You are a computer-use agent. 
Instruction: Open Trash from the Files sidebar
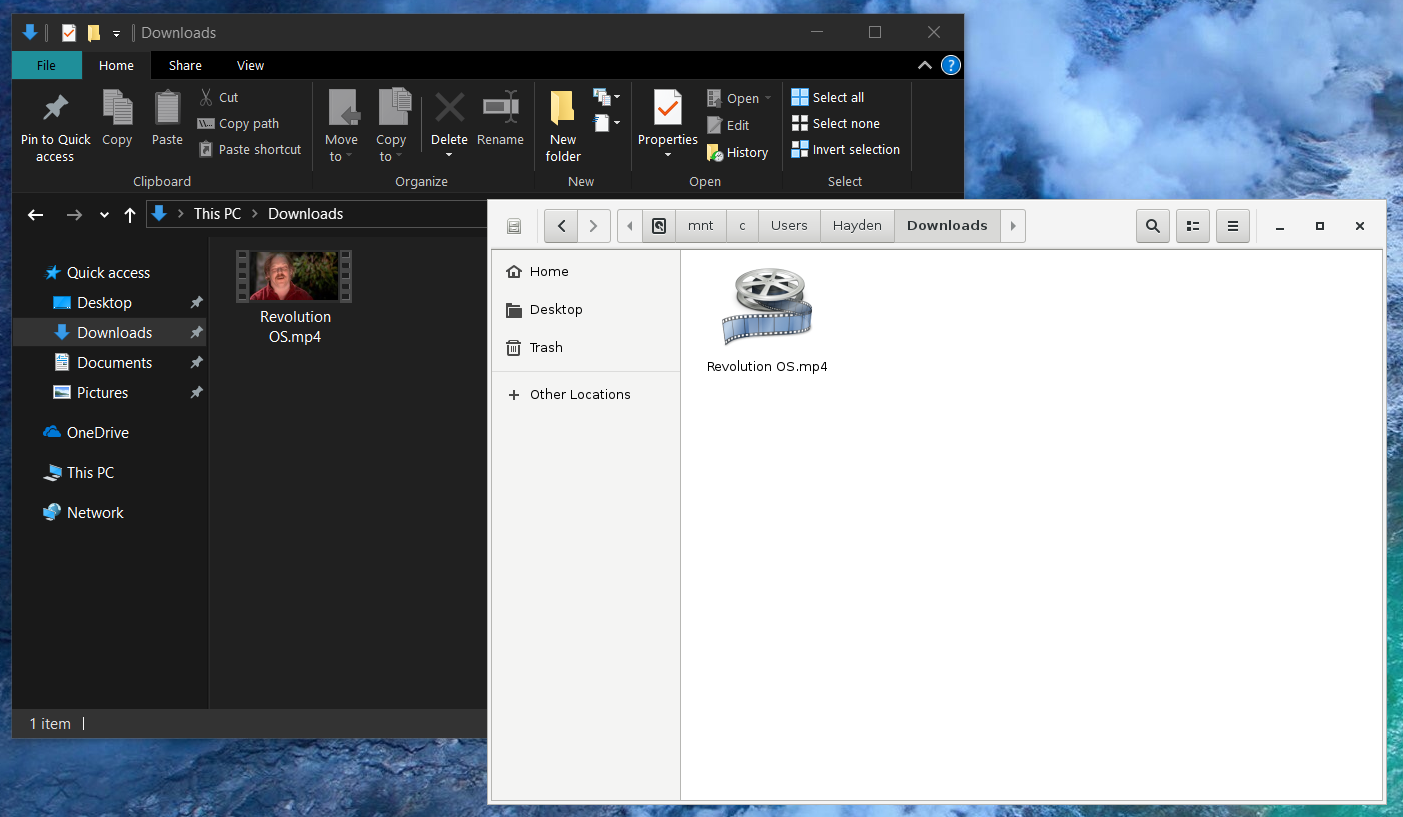(x=545, y=347)
